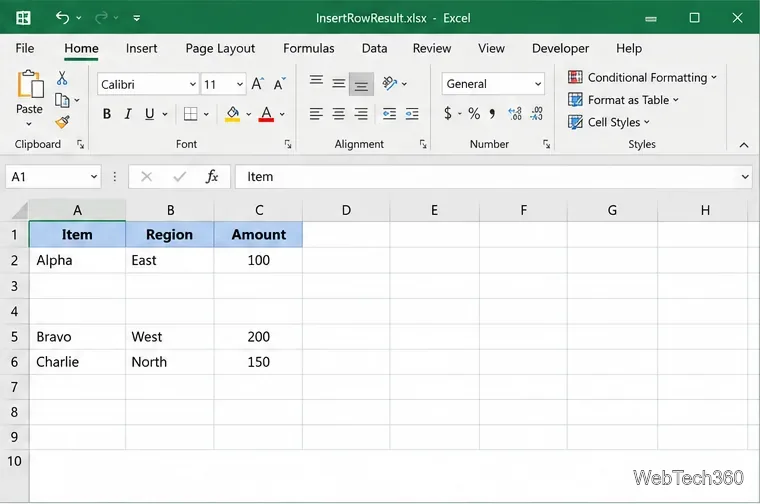The height and width of the screenshot is (504, 760).
Task: Open the Clipboard dialog launcher
Action: point(80,144)
